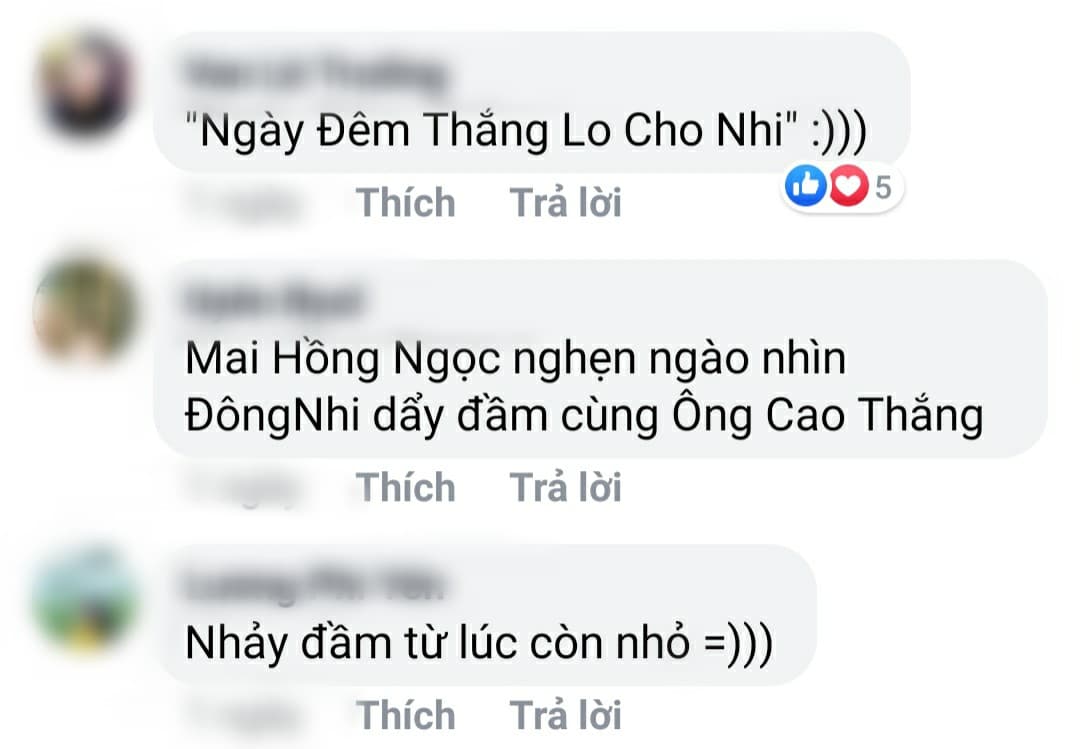
Task: Click Trả lời under "Ngày Đêm Thắng Lo Cho Nhi"
Action: 565,203
